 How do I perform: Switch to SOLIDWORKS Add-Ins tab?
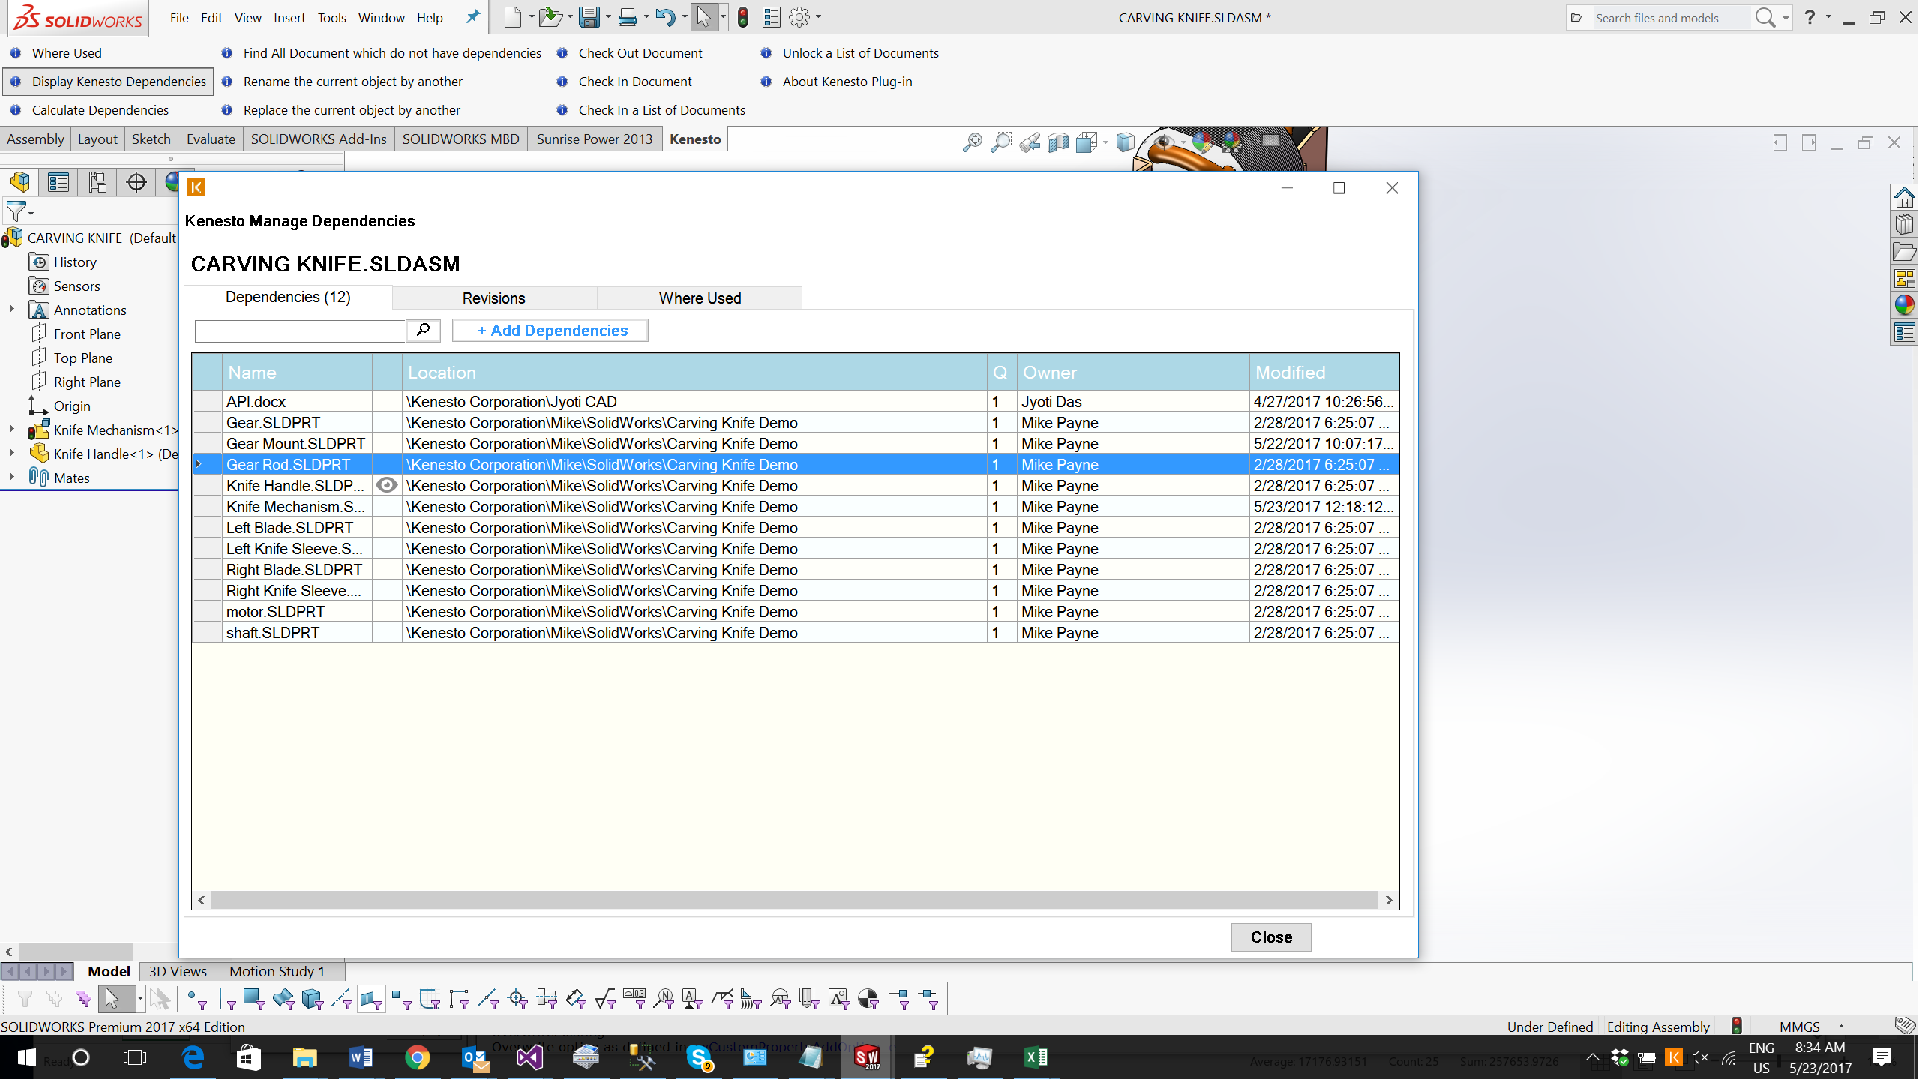point(318,139)
